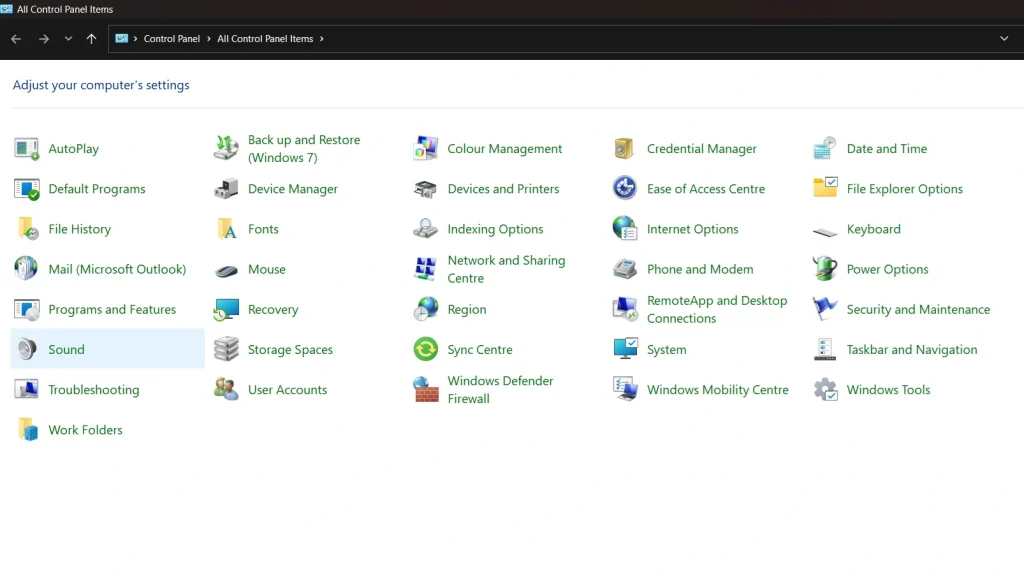Screen dimensions: 1024x574
Task: Click the Windows Defender Firewall icon
Action: pos(426,390)
